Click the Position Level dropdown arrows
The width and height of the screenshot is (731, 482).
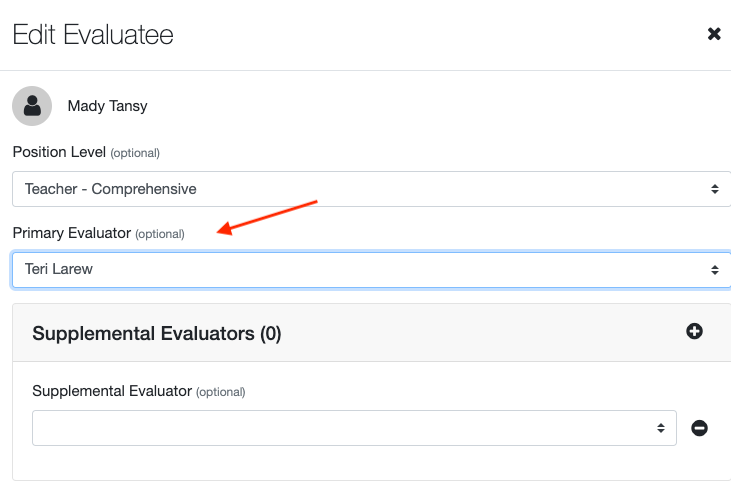pos(714,188)
